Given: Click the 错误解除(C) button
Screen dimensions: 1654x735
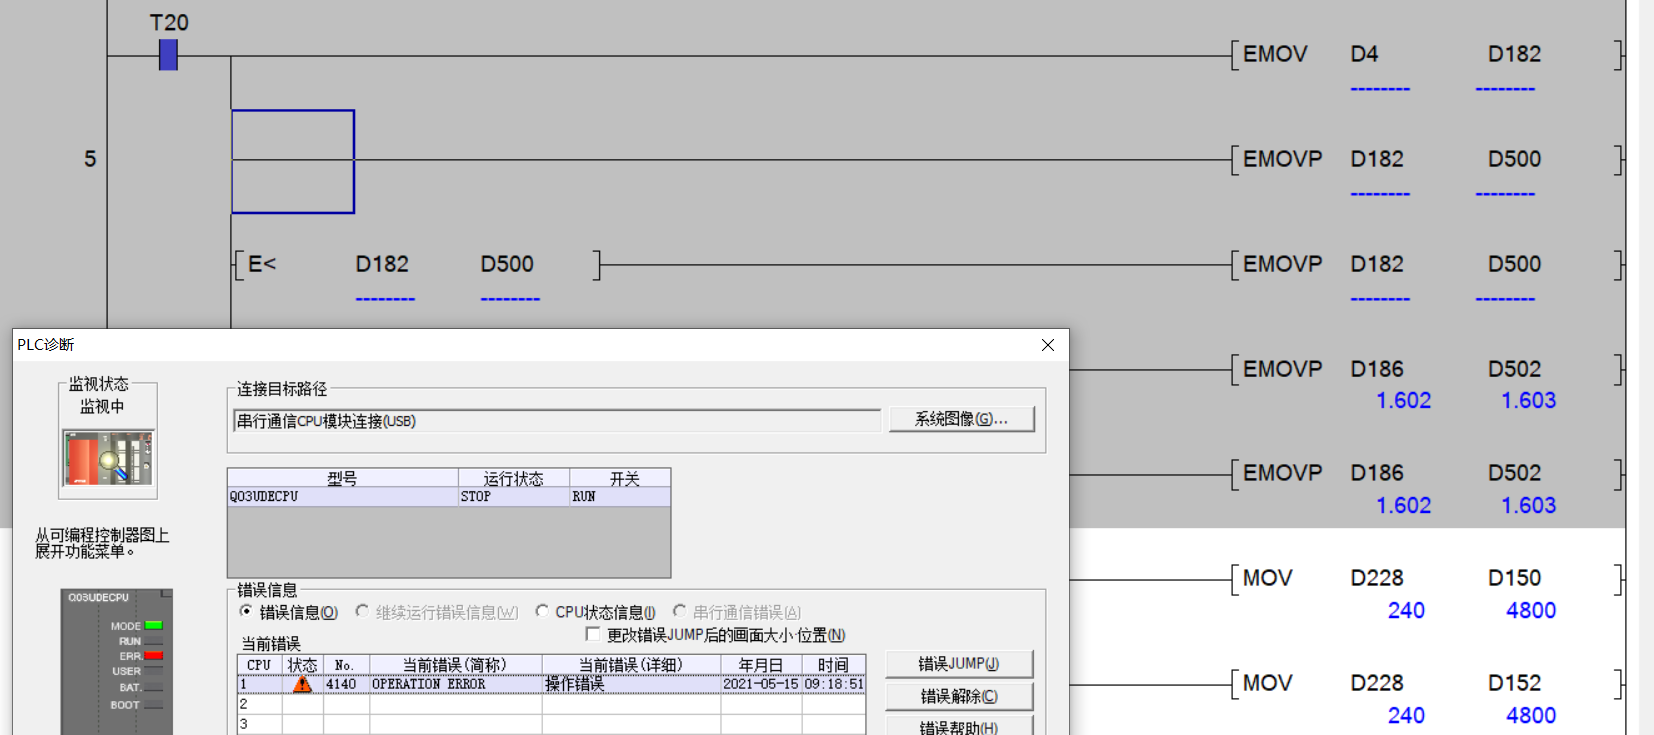Looking at the screenshot, I should pyautogui.click(x=958, y=696).
